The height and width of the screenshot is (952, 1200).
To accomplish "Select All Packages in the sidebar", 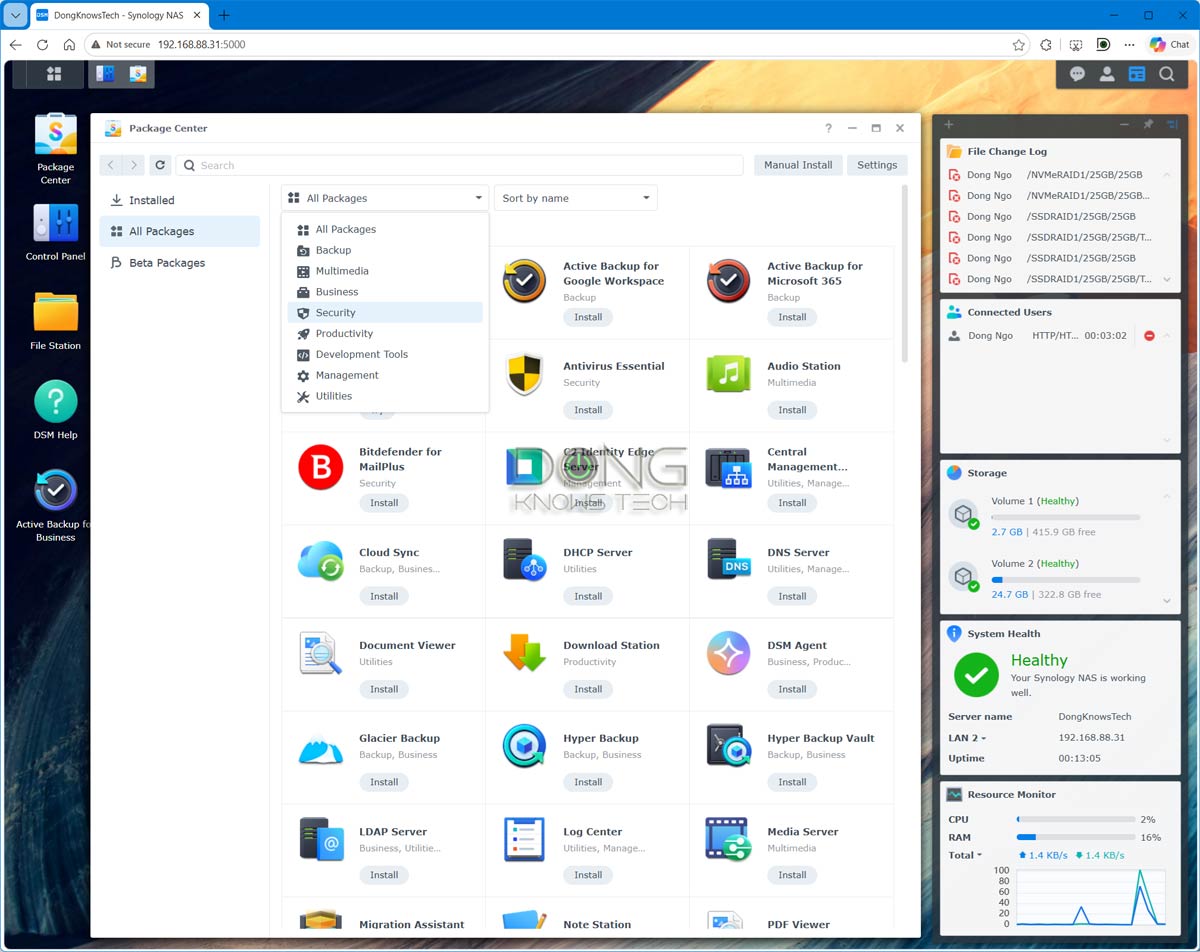I will (180, 231).
